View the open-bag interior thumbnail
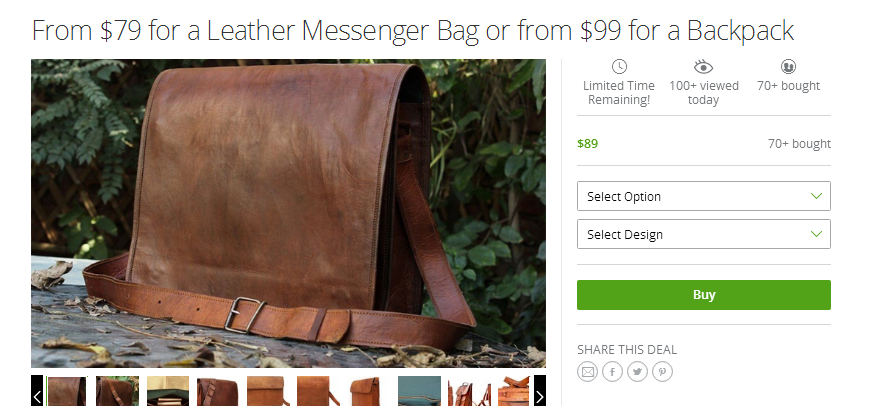The height and width of the screenshot is (406, 869). coord(168,391)
